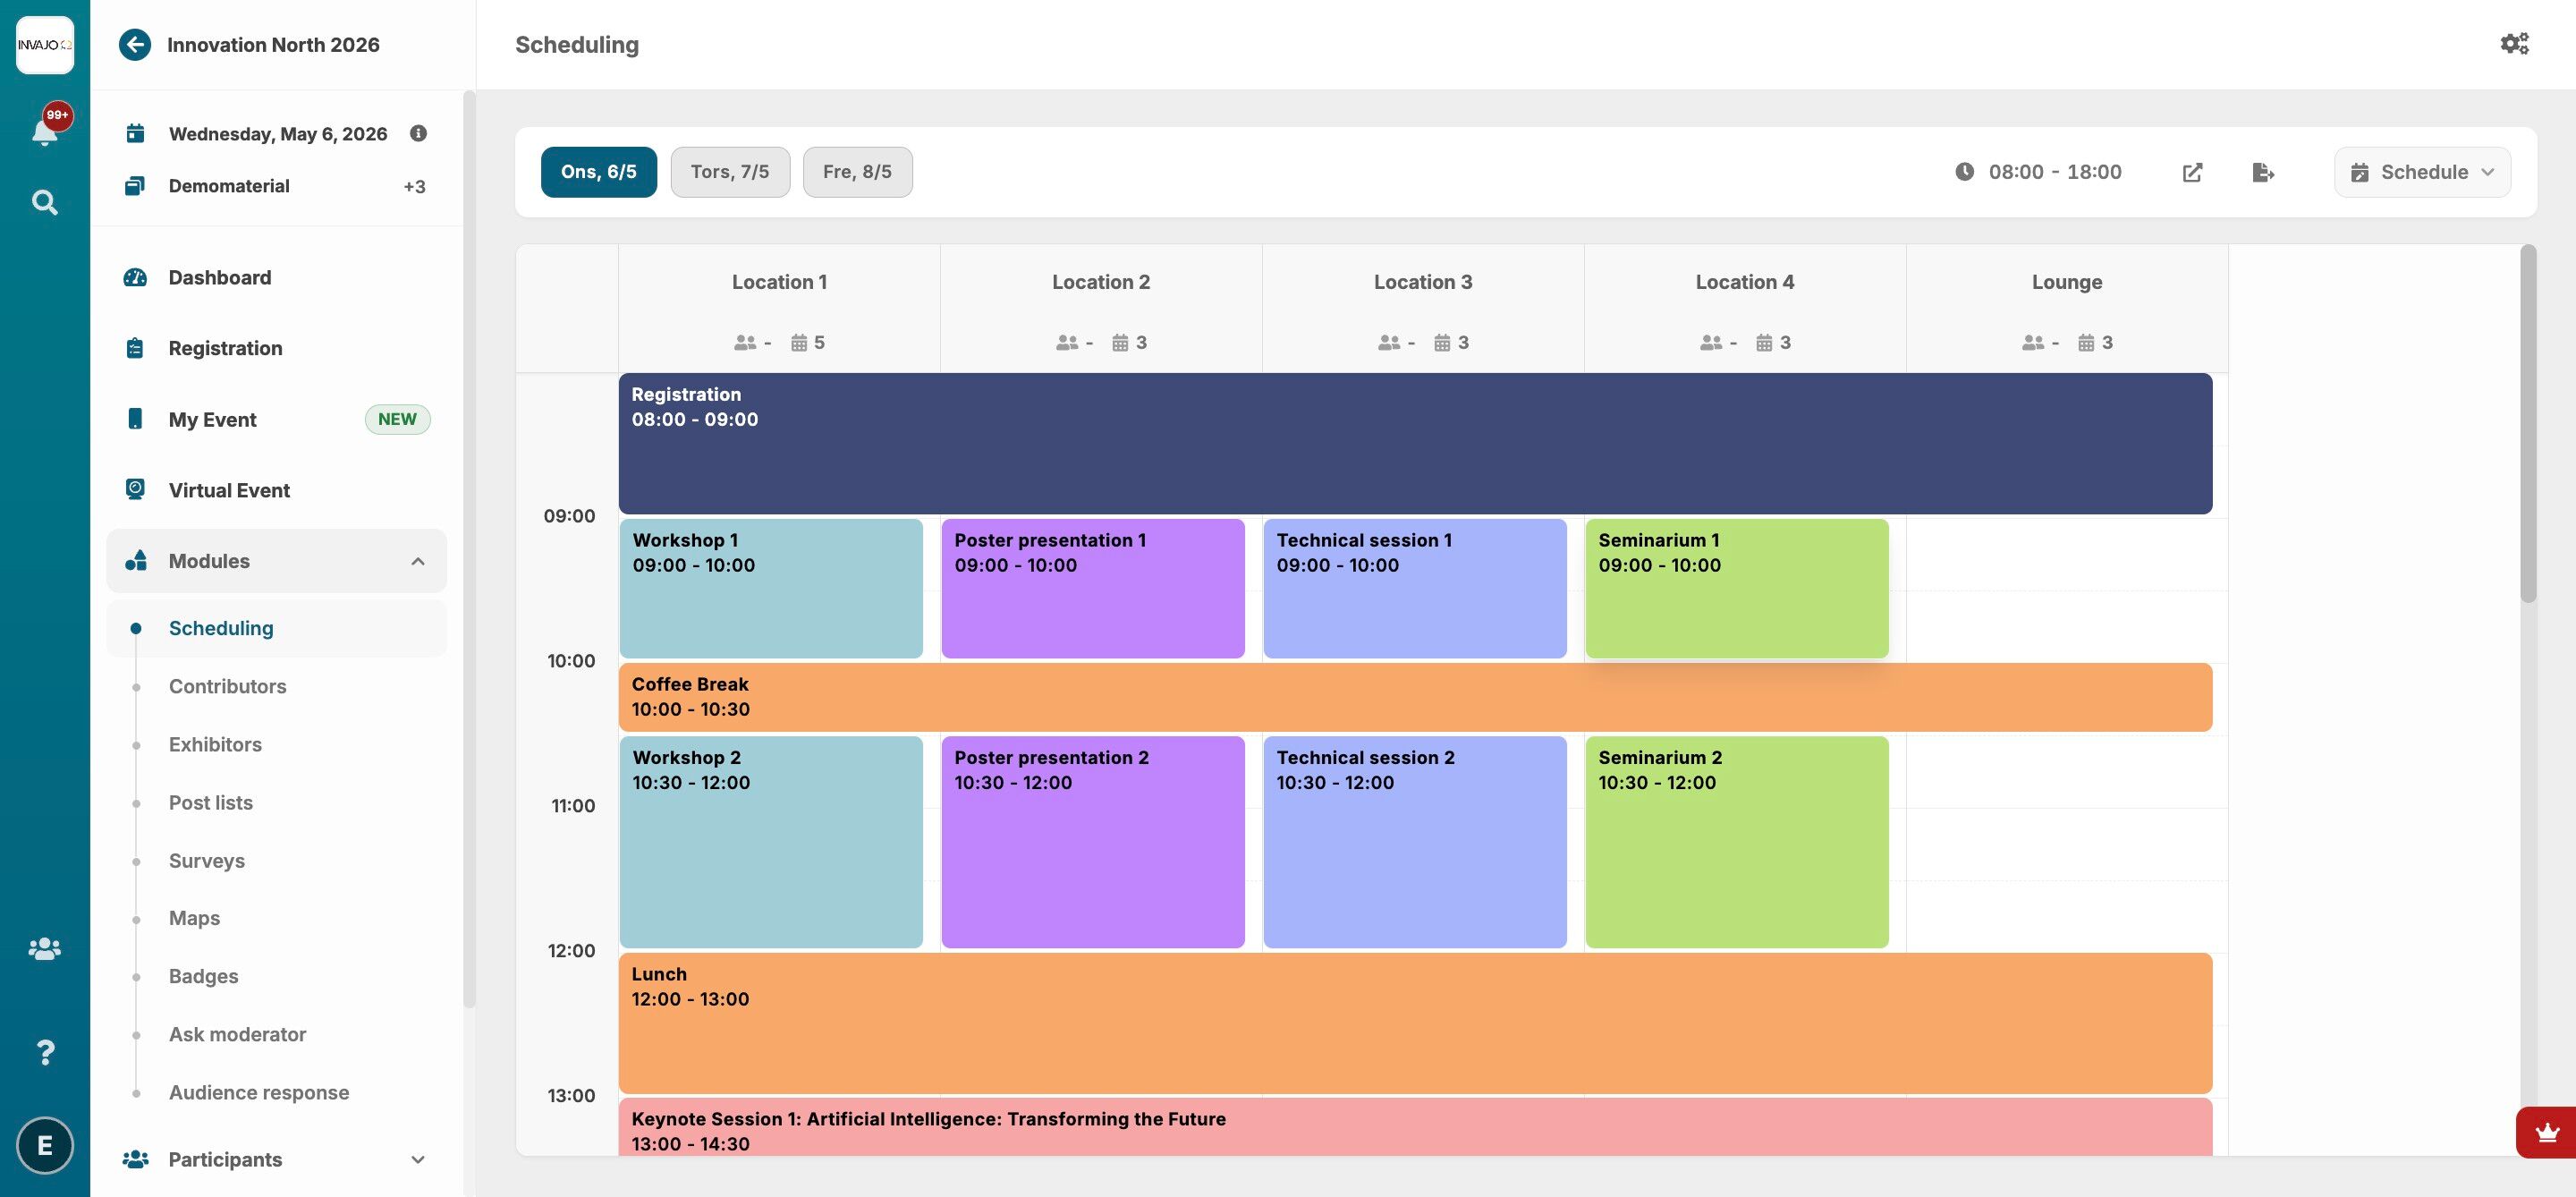Viewport: 2576px width, 1197px height.
Task: Open the Schedule view dropdown
Action: [2422, 172]
